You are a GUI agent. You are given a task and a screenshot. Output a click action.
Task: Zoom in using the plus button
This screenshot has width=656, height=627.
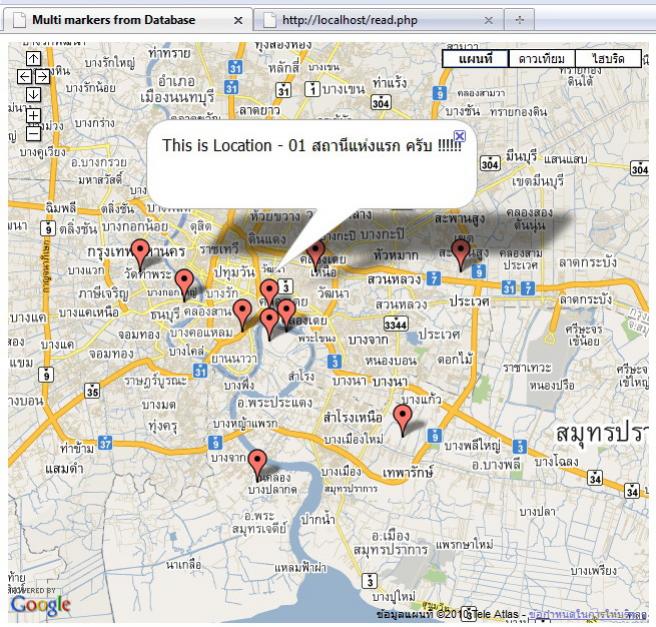pos(33,115)
